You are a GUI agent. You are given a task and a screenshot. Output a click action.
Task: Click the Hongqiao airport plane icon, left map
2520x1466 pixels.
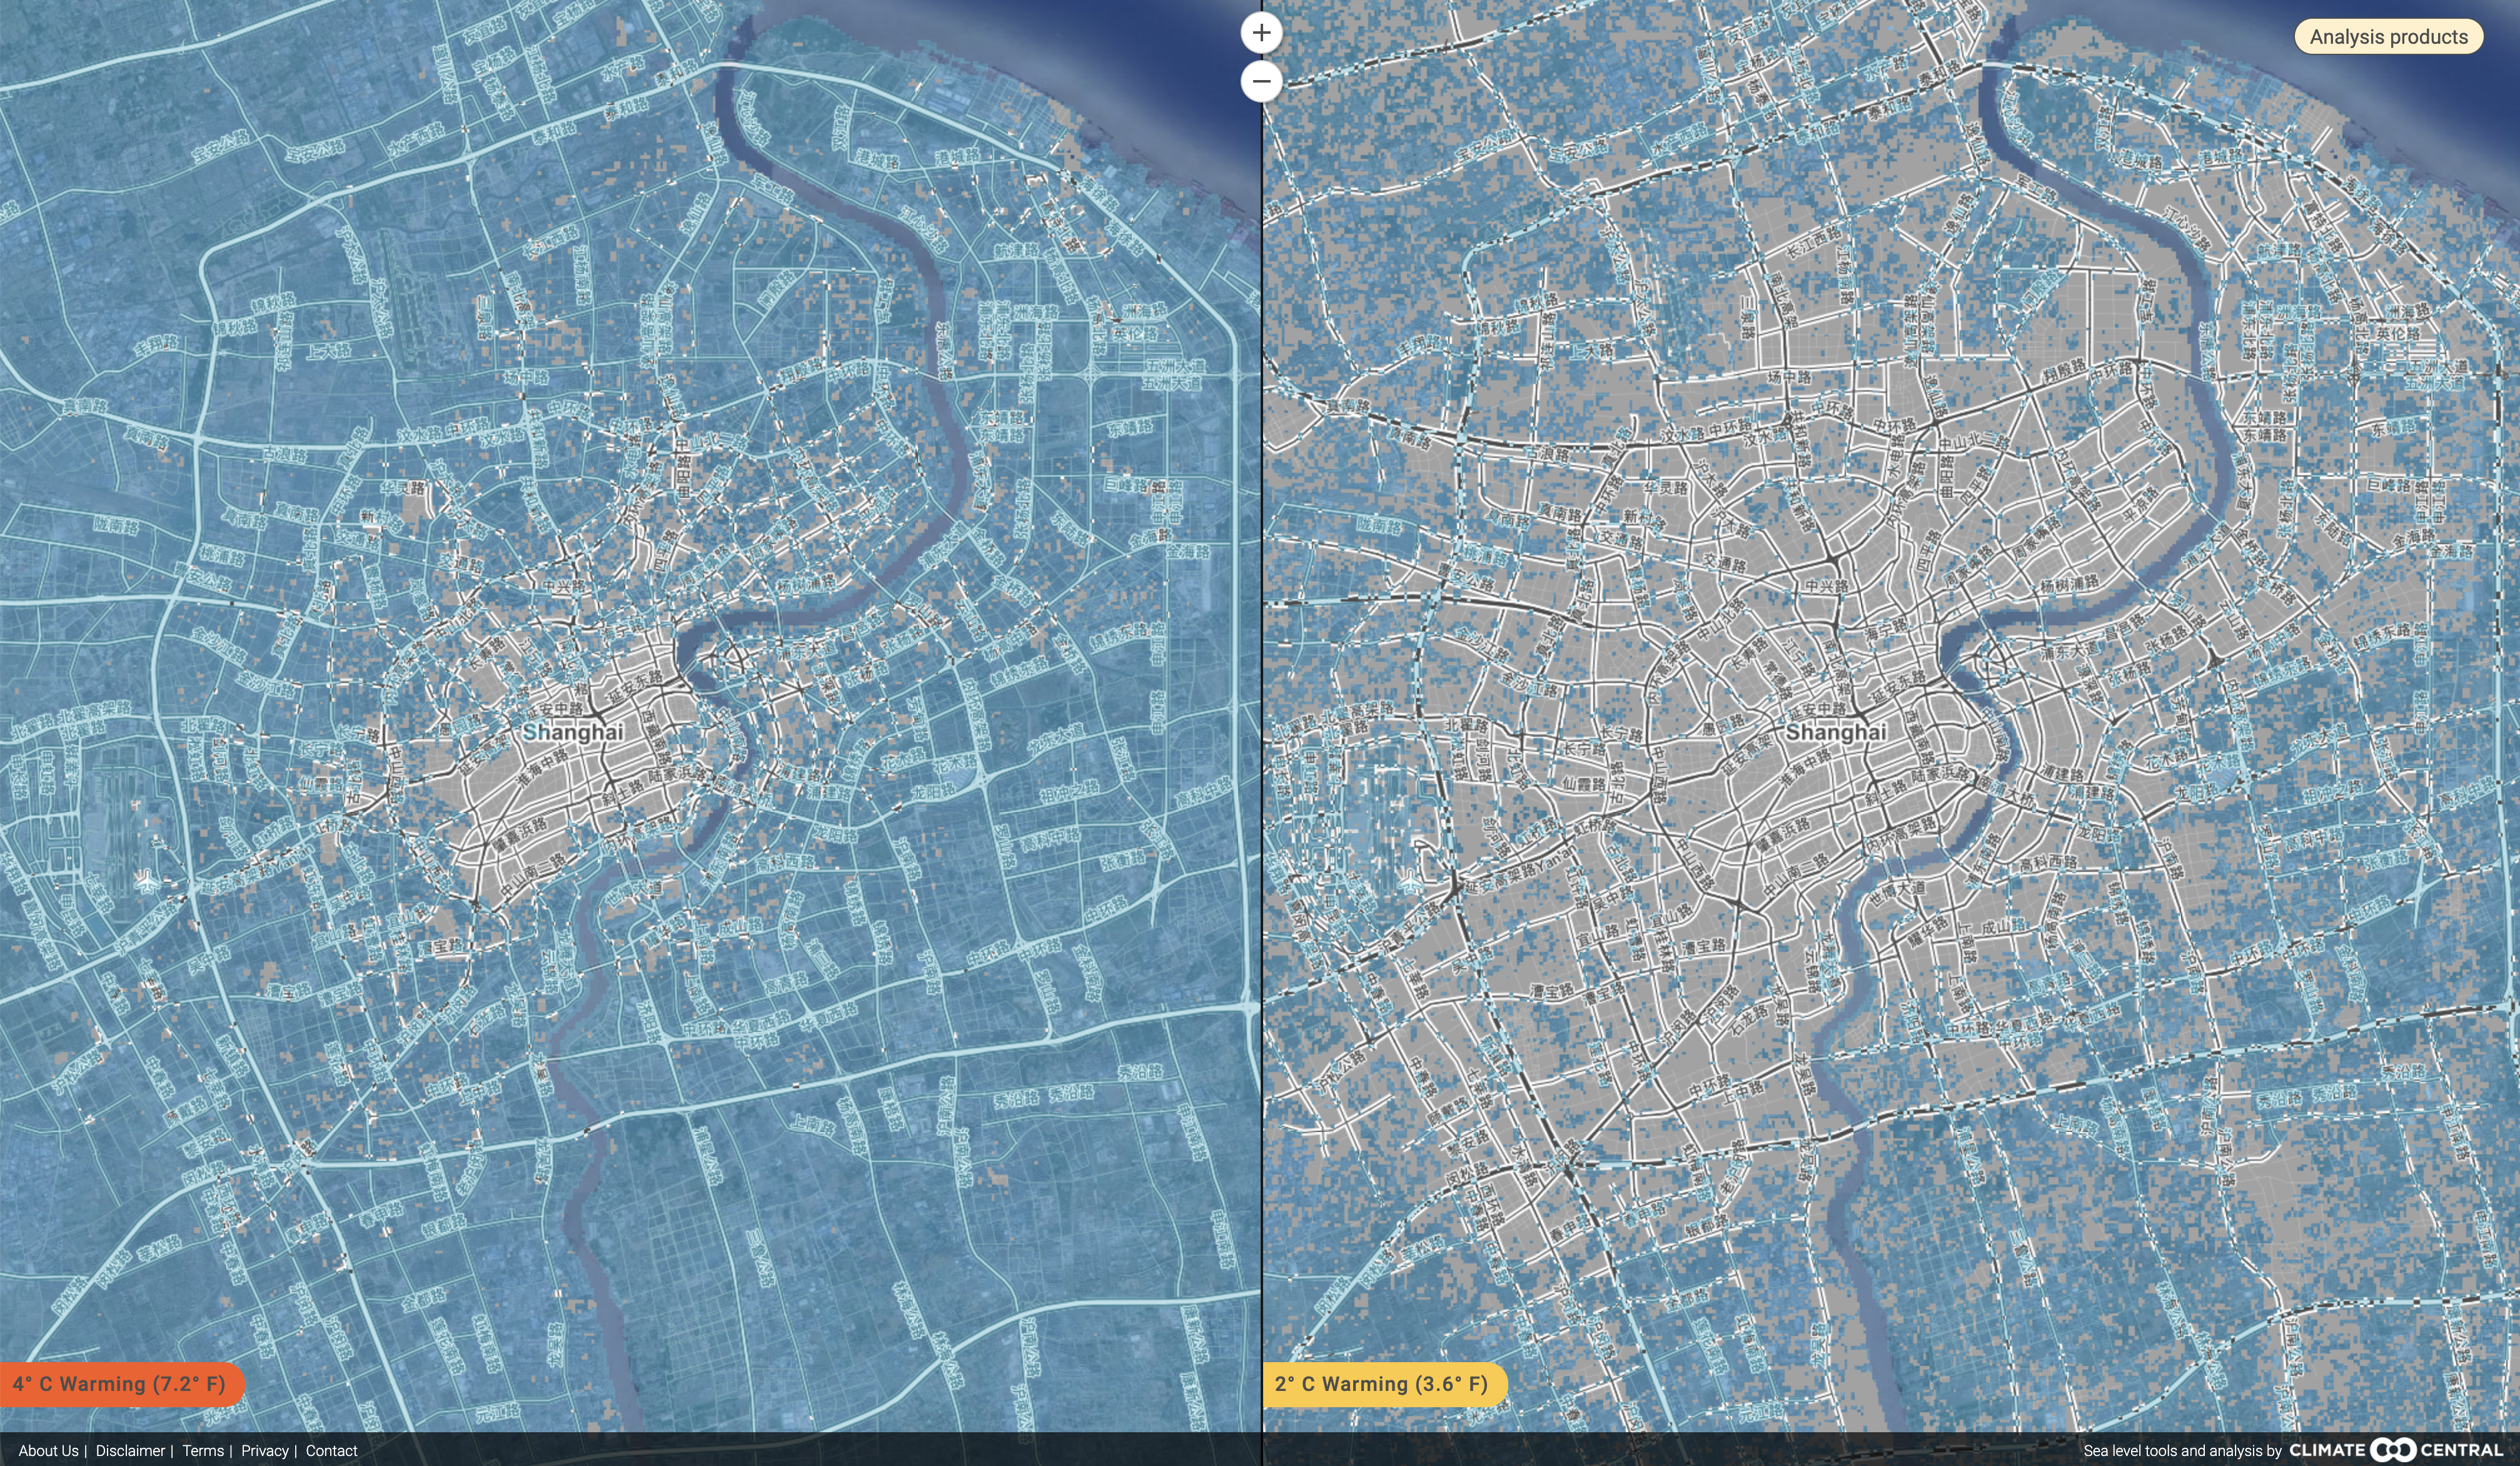148,881
